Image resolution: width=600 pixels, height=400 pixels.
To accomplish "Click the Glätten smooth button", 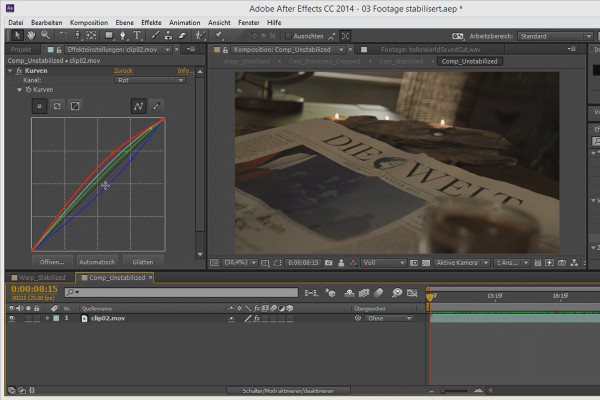I will (x=143, y=262).
